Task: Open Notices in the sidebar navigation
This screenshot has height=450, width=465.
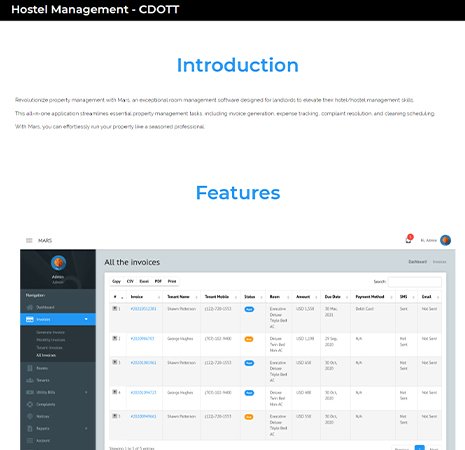Action: coord(58,416)
